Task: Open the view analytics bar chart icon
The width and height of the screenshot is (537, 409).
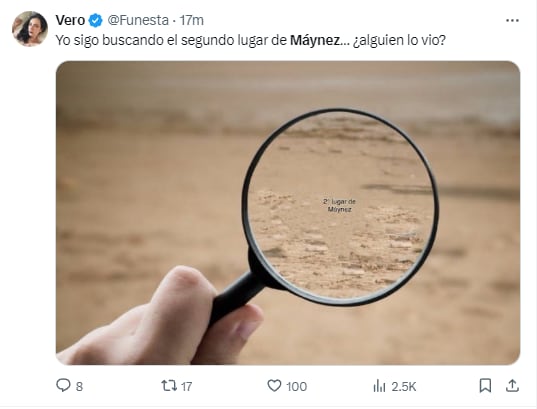Action: click(379, 386)
